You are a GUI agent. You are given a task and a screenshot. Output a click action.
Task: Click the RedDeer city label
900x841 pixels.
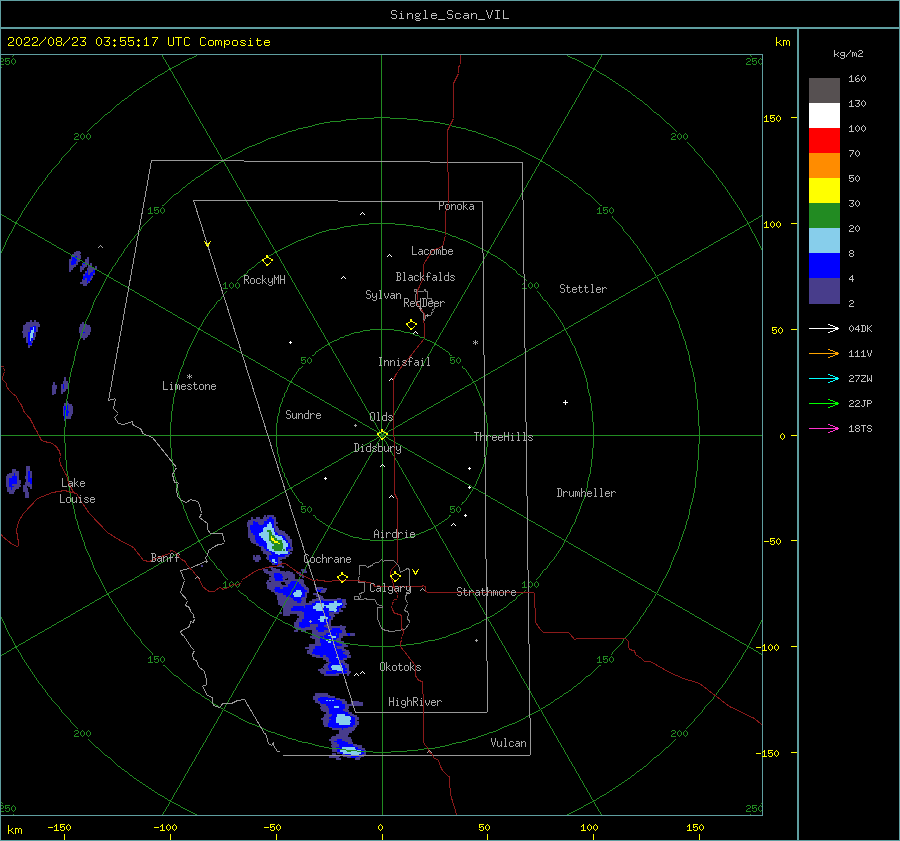pos(424,303)
